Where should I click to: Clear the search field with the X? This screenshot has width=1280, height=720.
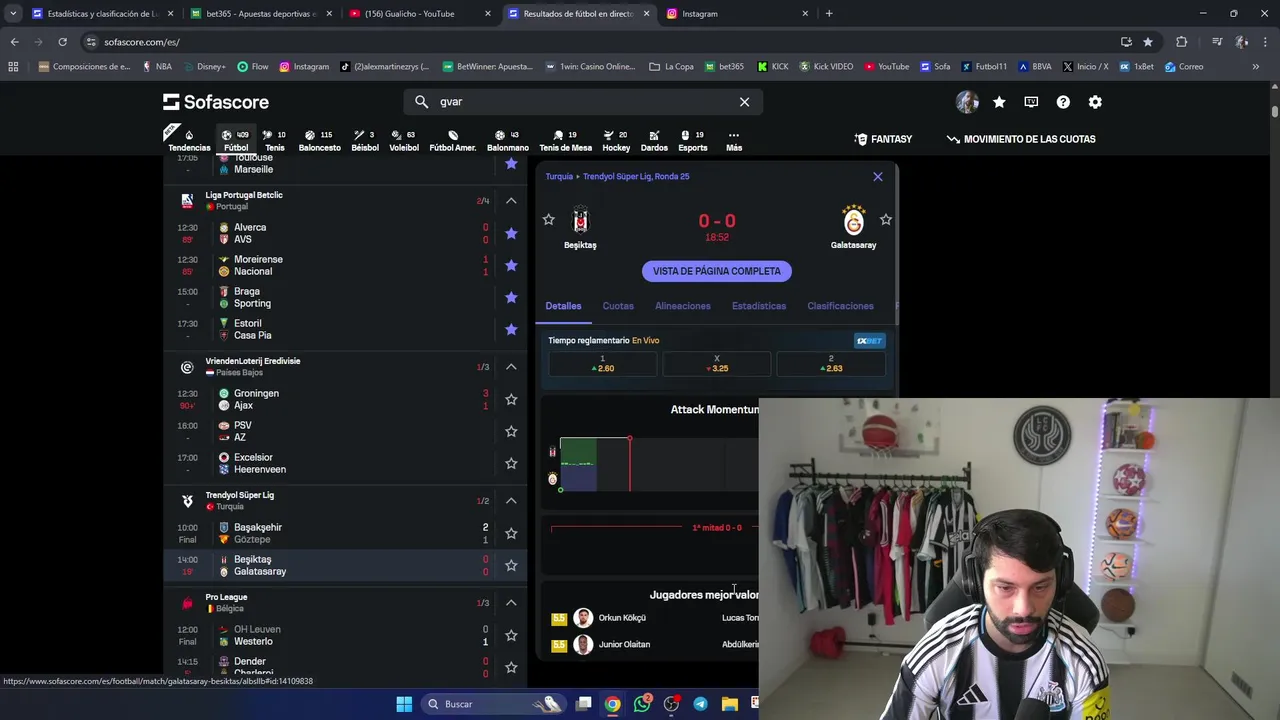(x=744, y=102)
